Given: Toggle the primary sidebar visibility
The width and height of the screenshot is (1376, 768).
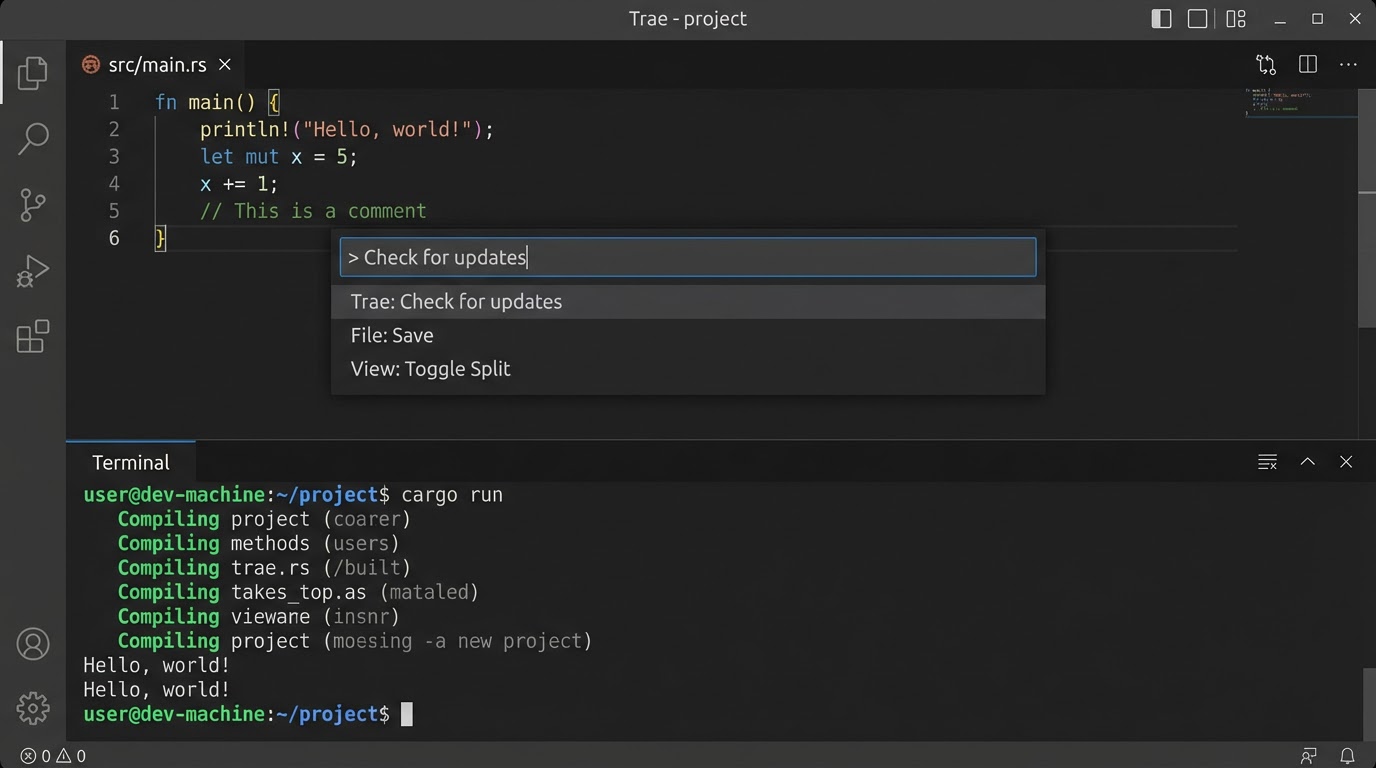Looking at the screenshot, I should click(1161, 18).
